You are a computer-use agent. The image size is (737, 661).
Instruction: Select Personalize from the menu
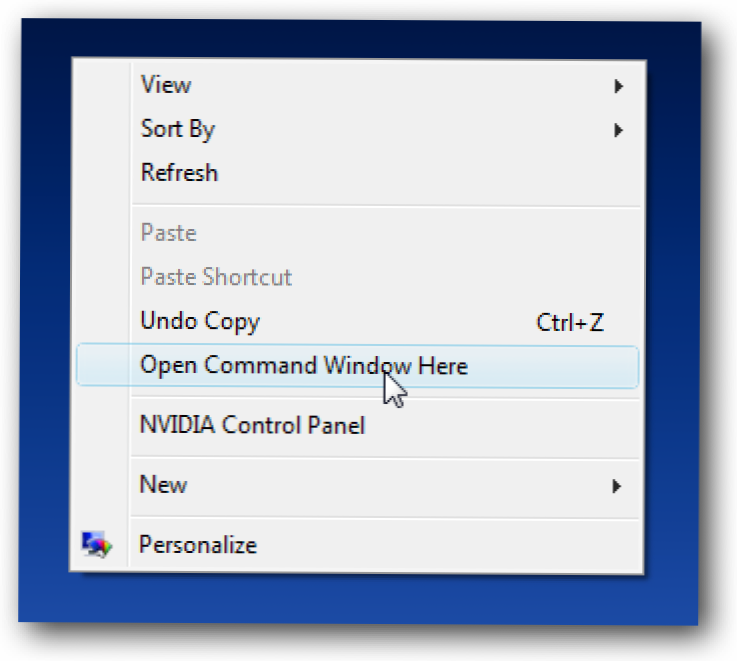[198, 545]
